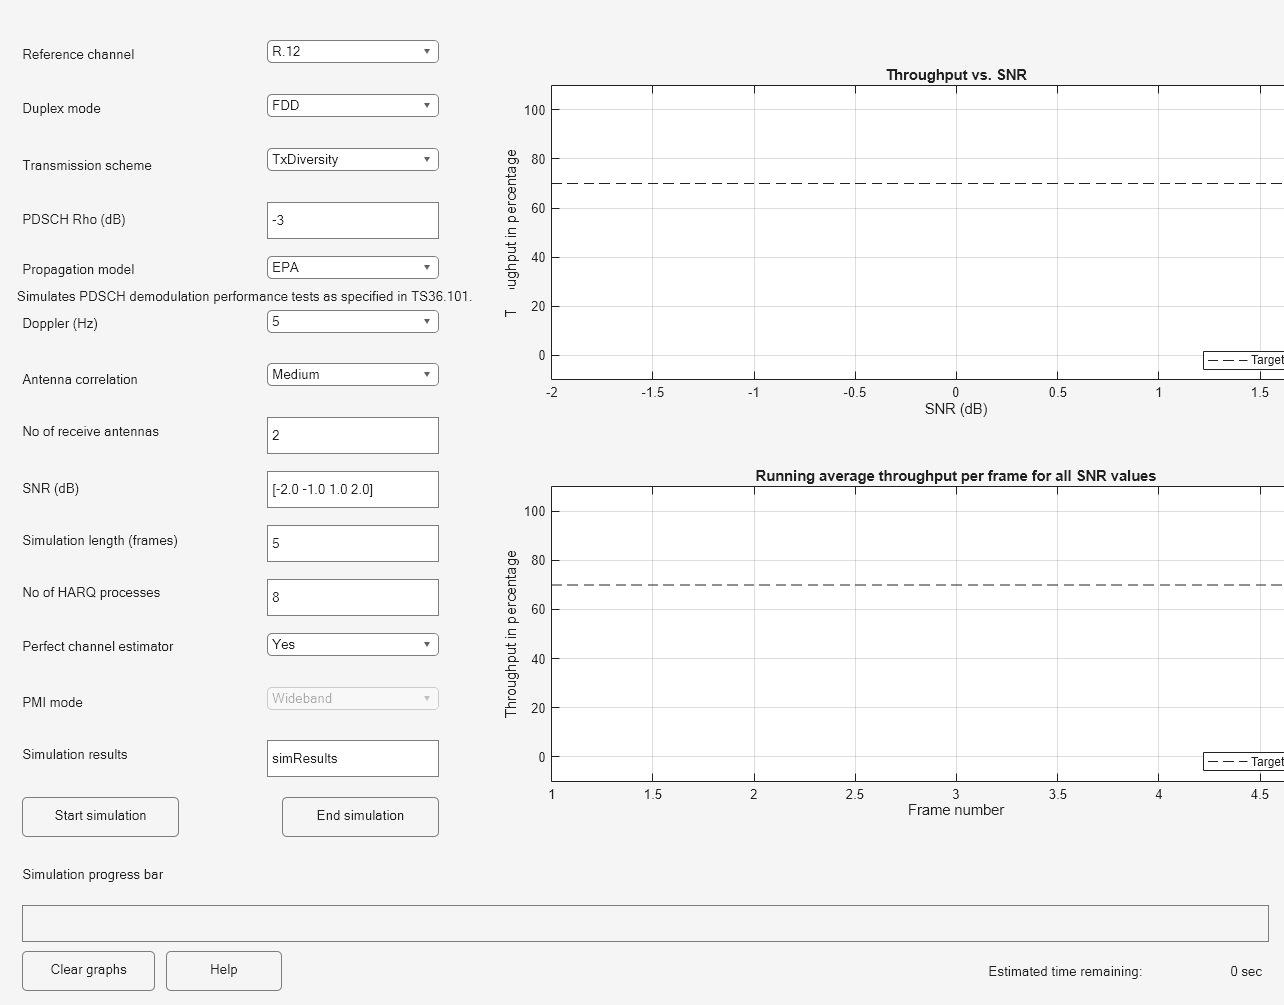This screenshot has width=1284, height=1005.
Task: Click the No of HARQ processes field
Action: pos(352,597)
